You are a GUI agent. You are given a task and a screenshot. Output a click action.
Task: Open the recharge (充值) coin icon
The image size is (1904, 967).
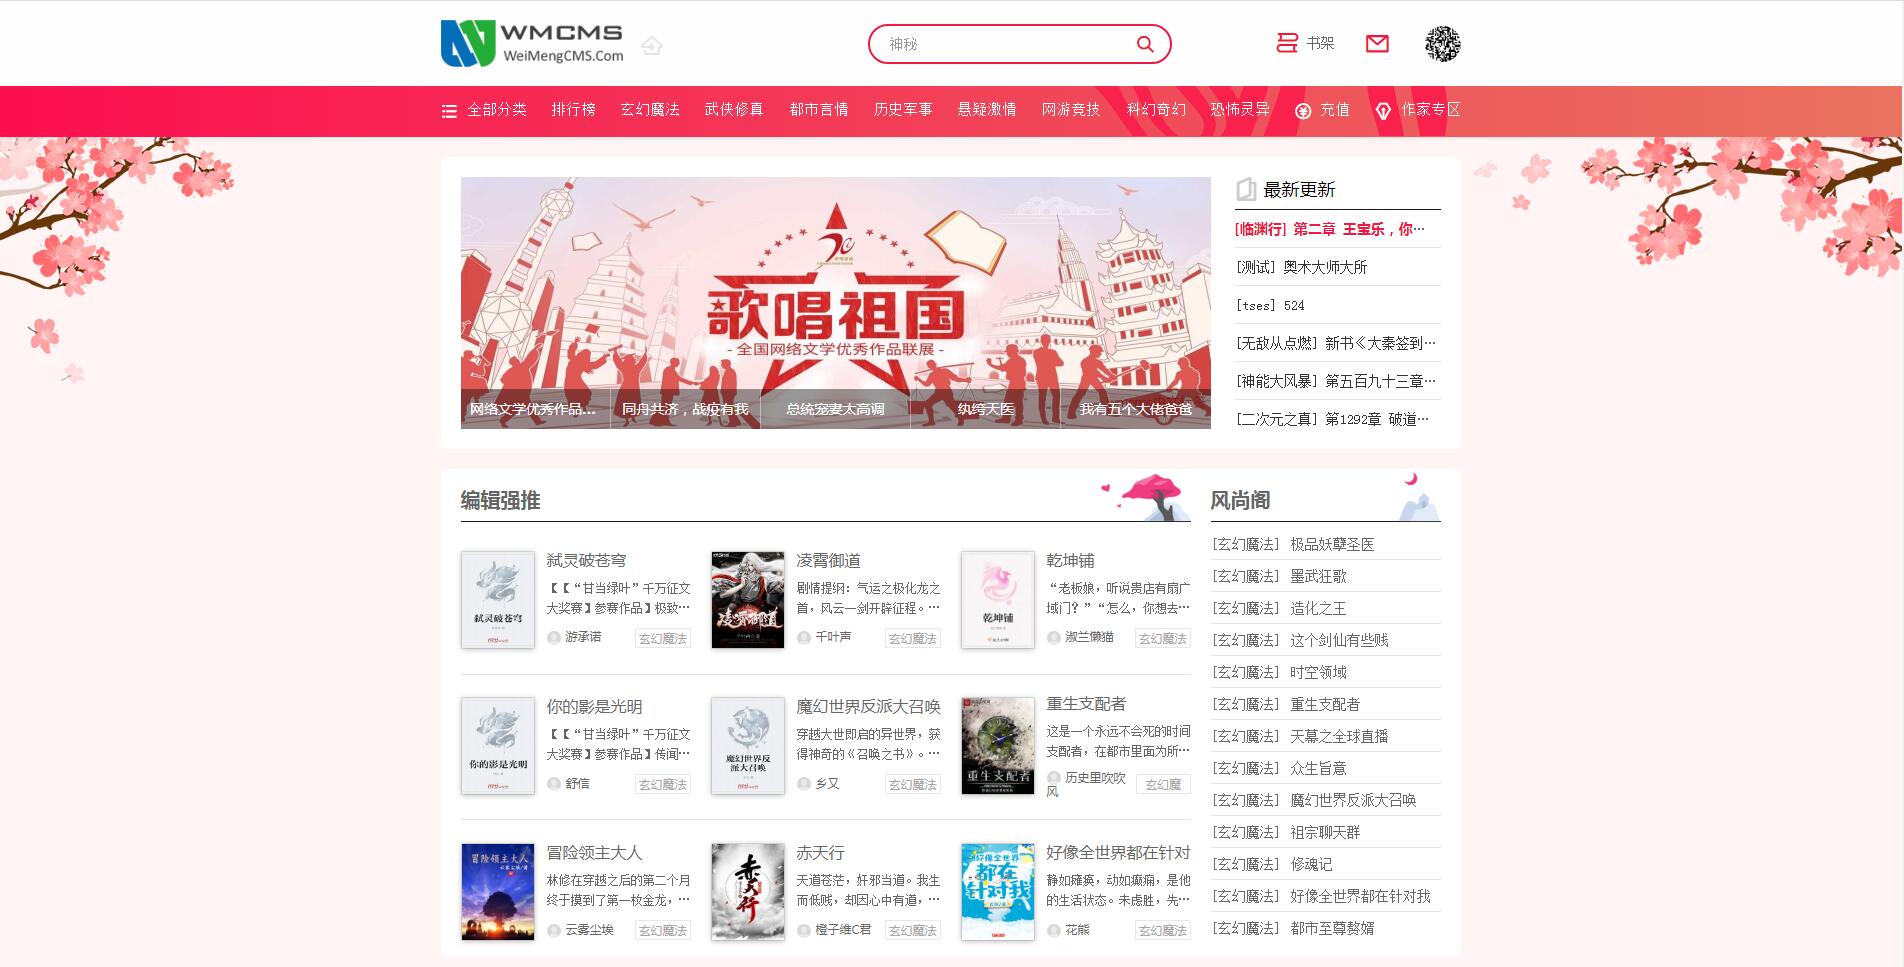coord(1303,111)
